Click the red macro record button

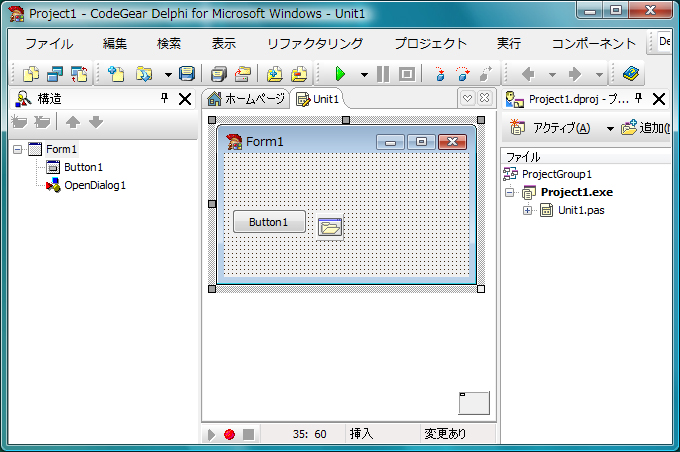tap(229, 434)
